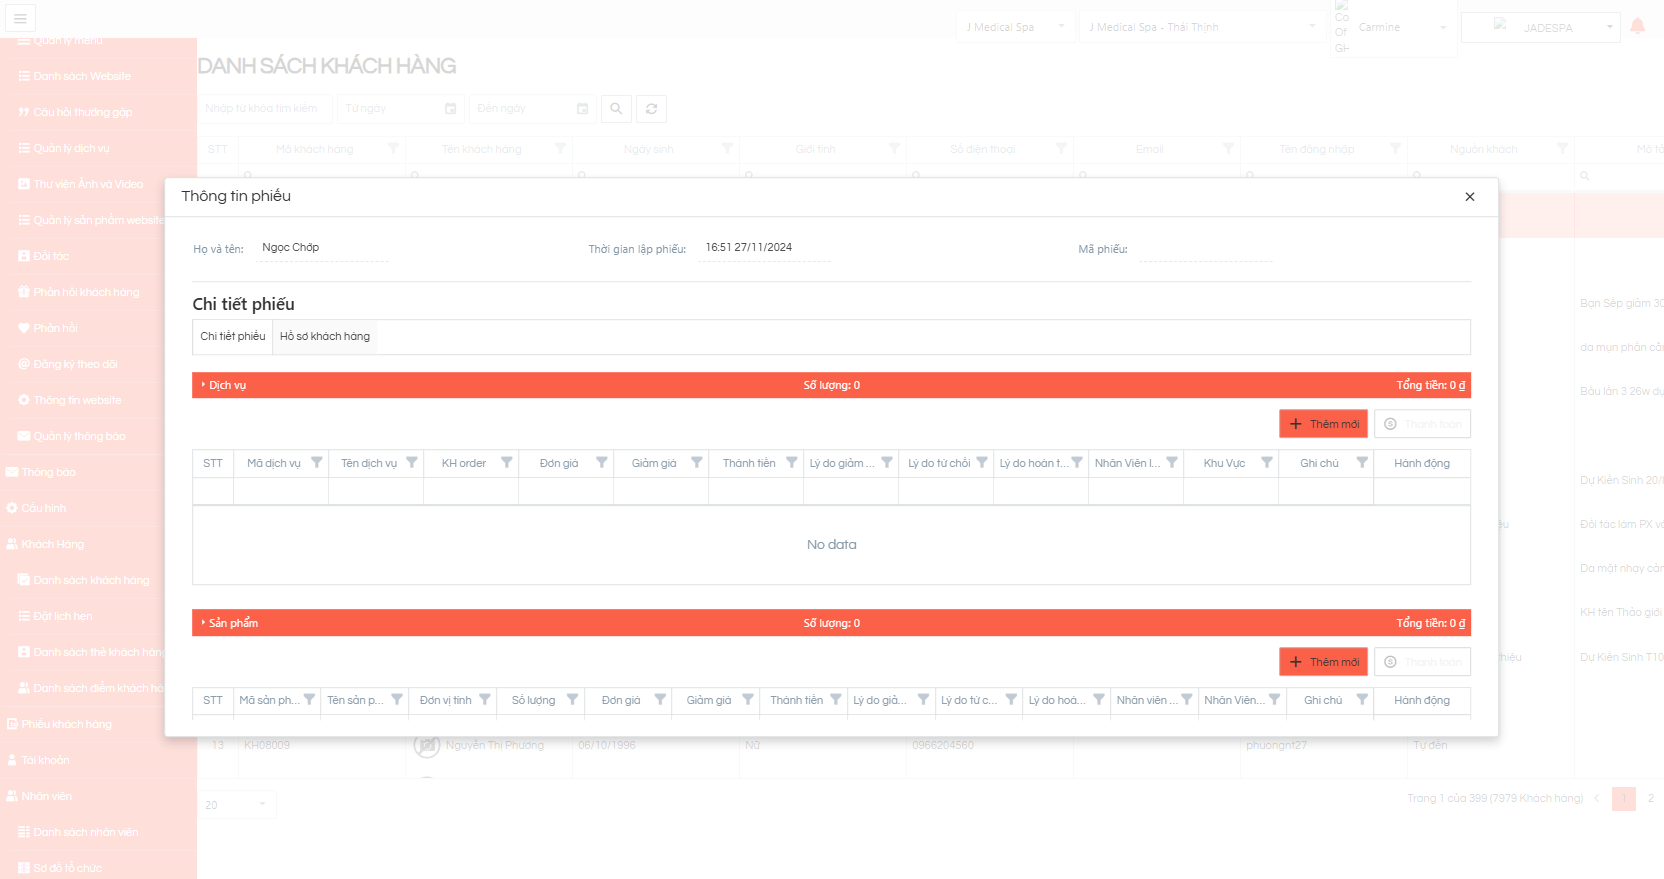The width and height of the screenshot is (1664, 879).
Task: Close the Thông tin phiếu dialog
Action: pyautogui.click(x=1469, y=197)
